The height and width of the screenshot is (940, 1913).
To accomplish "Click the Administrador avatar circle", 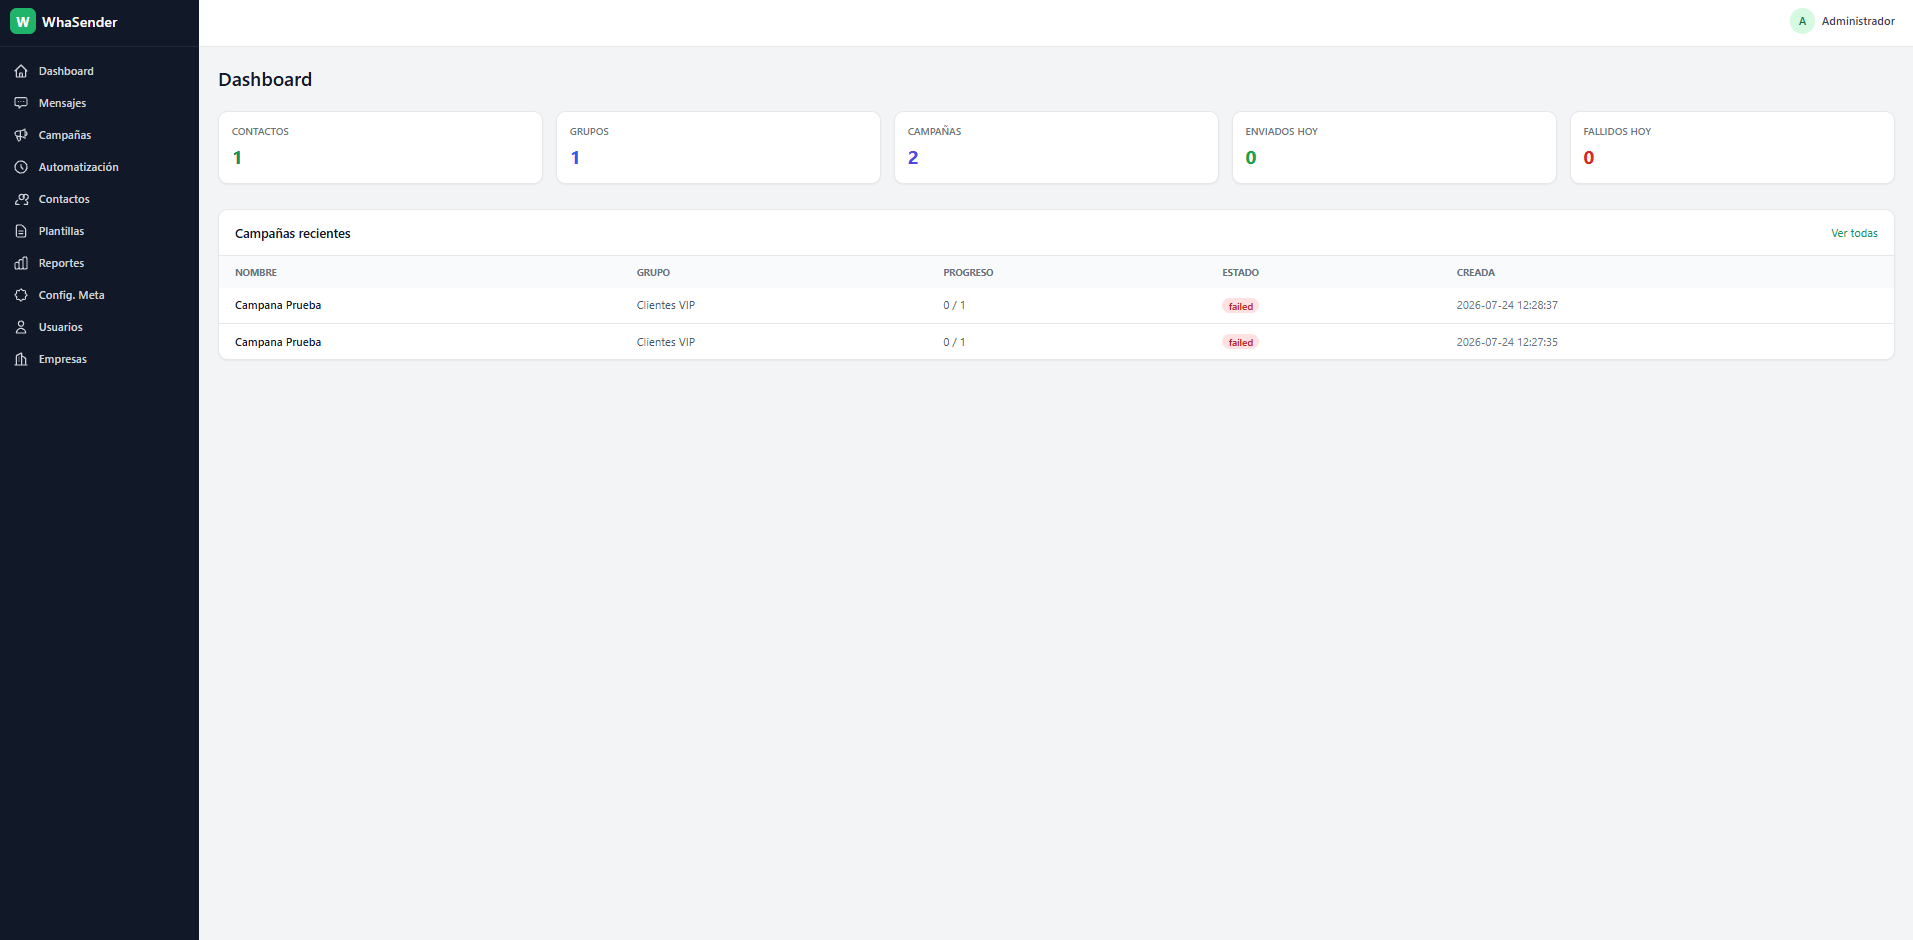I will pos(1802,21).
